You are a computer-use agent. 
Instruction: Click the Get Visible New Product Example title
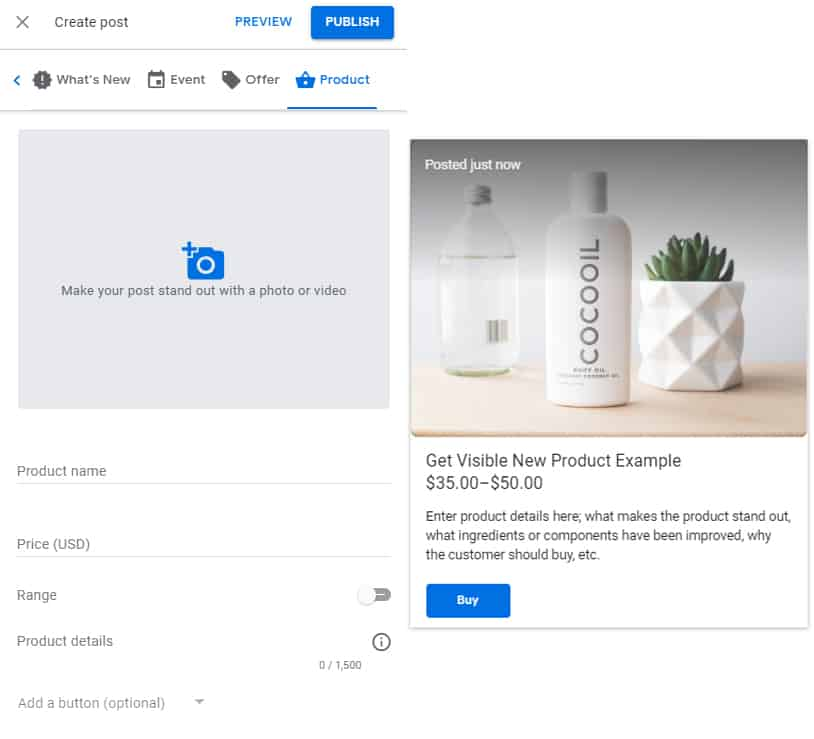(x=553, y=460)
